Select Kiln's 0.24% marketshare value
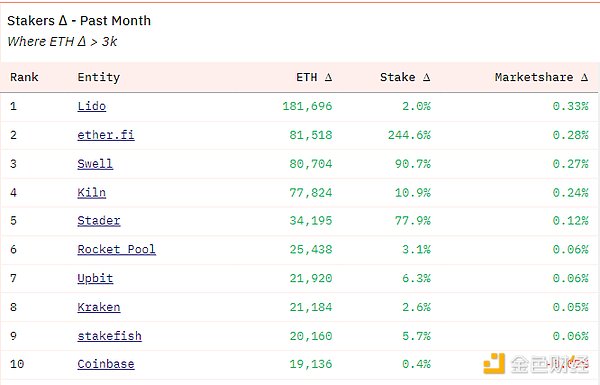Viewport: 600px width, 385px height. tap(570, 192)
